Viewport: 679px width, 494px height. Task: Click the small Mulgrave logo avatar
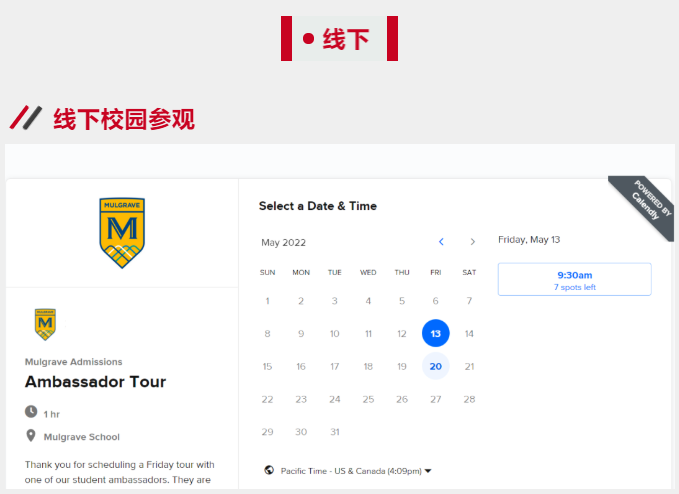pos(45,324)
